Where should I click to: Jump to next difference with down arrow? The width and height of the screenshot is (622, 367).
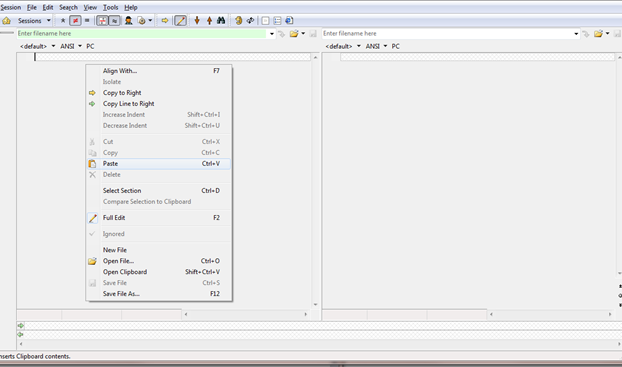[x=197, y=21]
